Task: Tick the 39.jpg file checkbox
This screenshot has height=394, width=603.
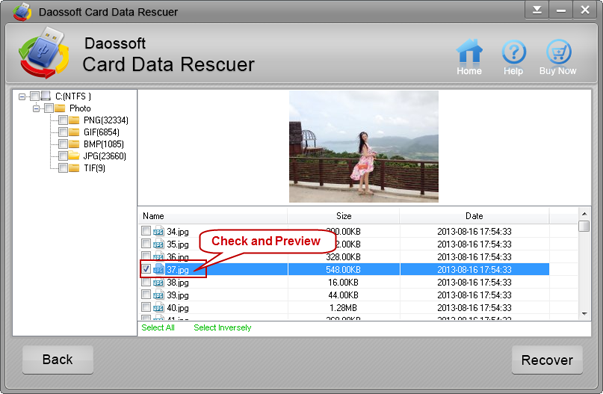Action: [146, 294]
